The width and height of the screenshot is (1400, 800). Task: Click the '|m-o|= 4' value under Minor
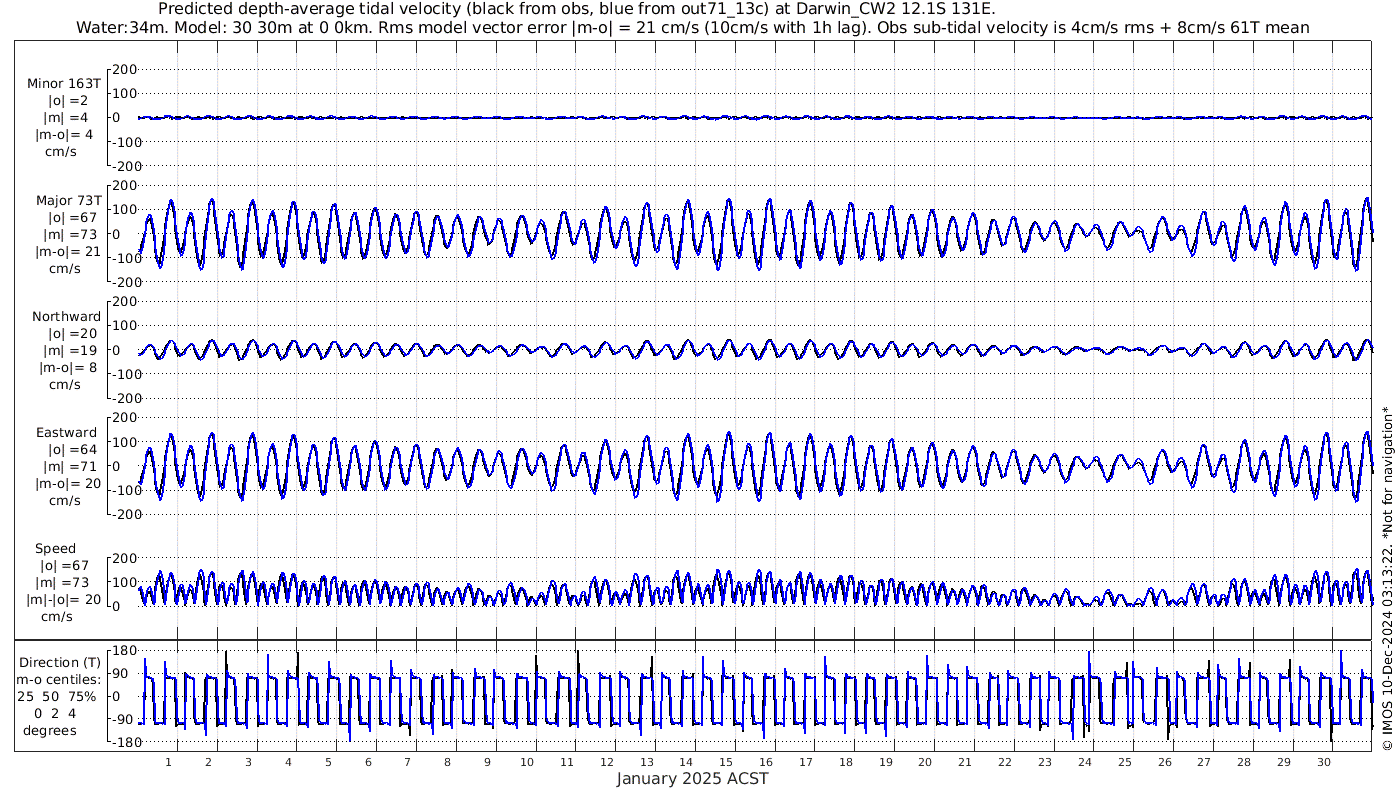pyautogui.click(x=66, y=135)
